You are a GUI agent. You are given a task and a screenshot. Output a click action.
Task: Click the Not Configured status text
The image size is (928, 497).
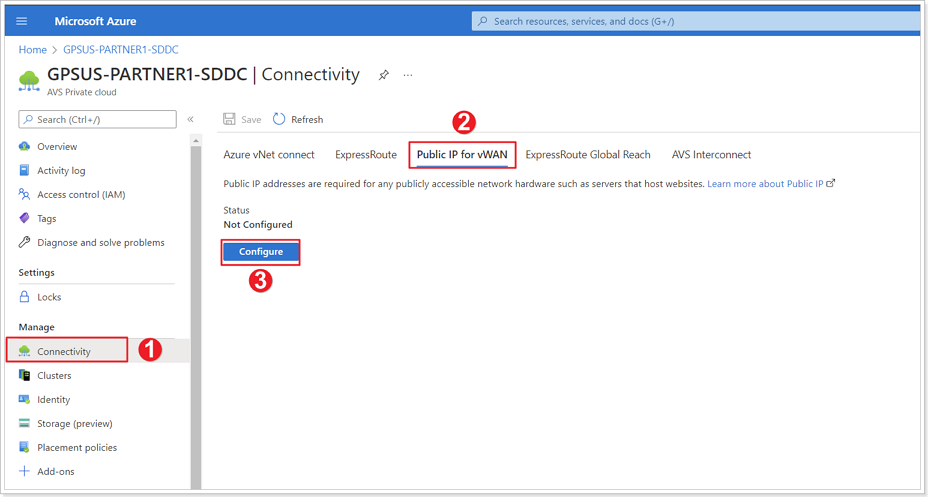point(258,225)
